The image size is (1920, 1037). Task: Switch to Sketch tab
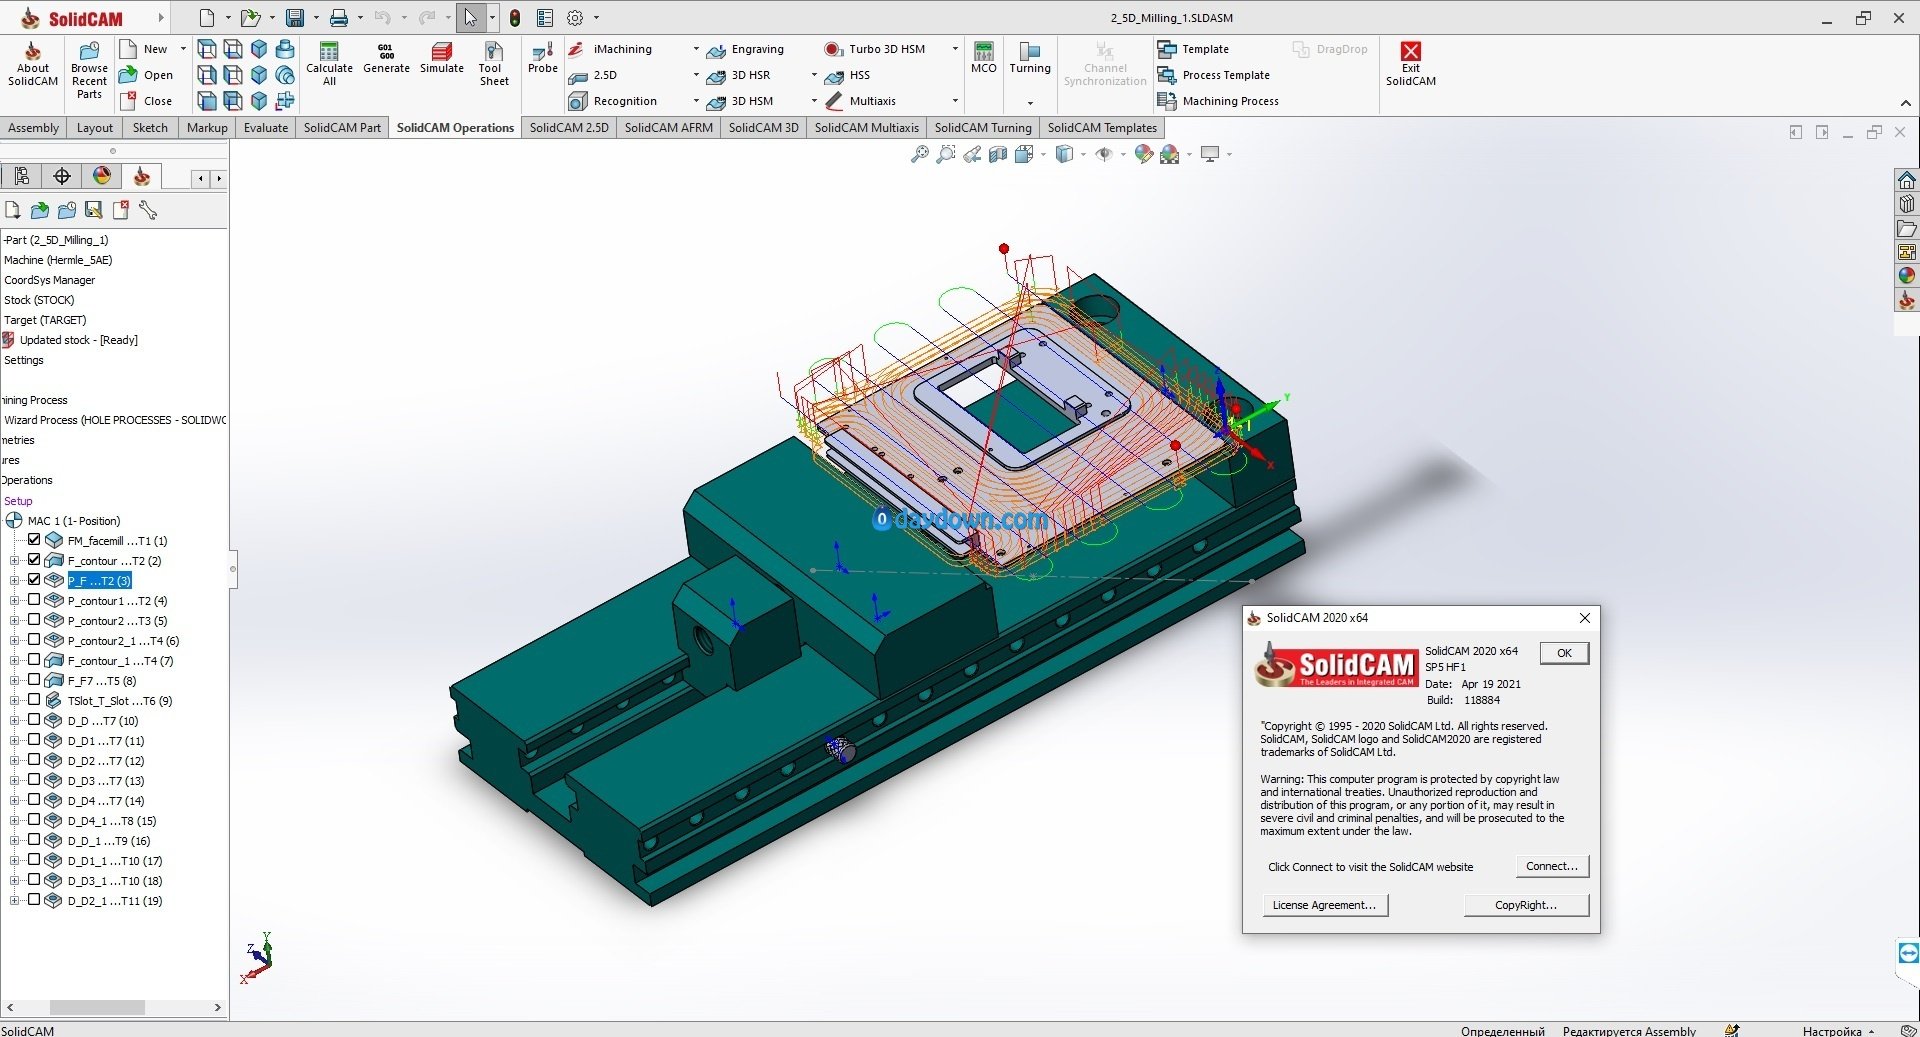[150, 128]
